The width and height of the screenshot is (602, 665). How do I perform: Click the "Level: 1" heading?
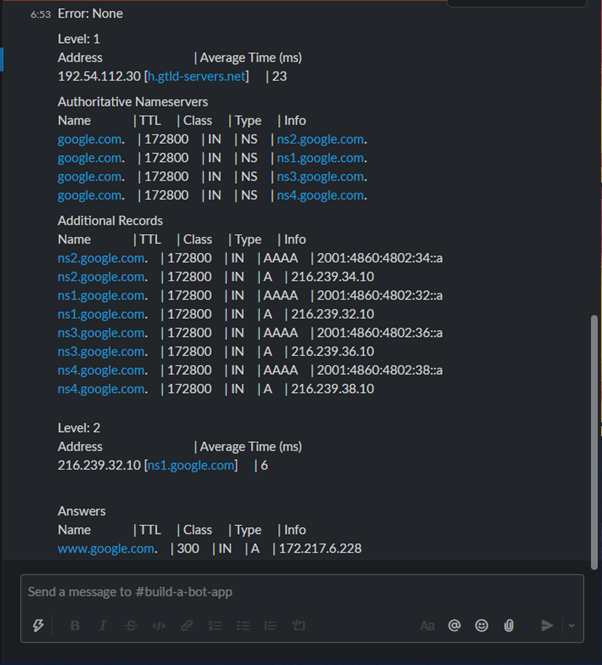pyautogui.click(x=79, y=39)
